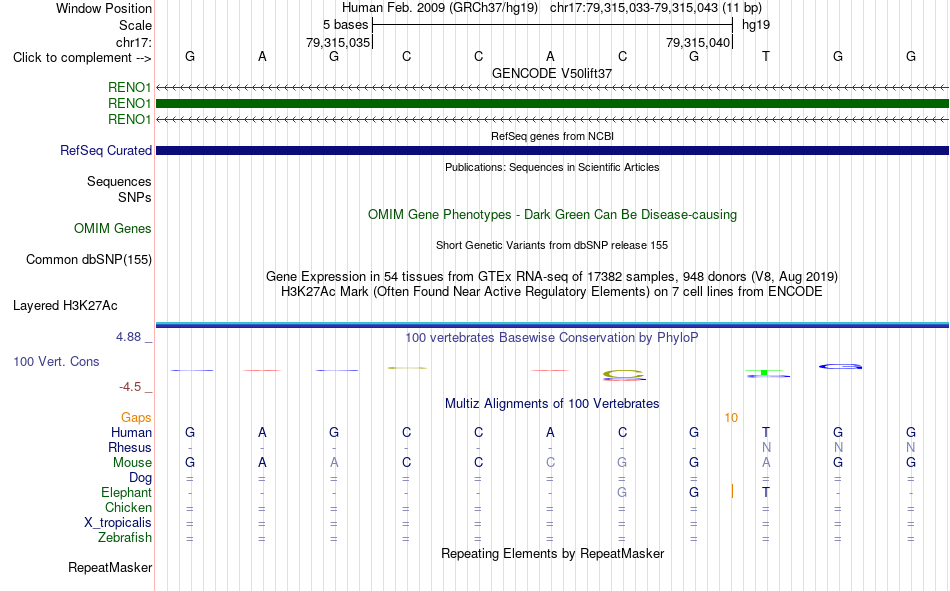Click the -4.5 PhyloP lower limit value
Screen dimensions: 950x591
[x=130, y=387]
